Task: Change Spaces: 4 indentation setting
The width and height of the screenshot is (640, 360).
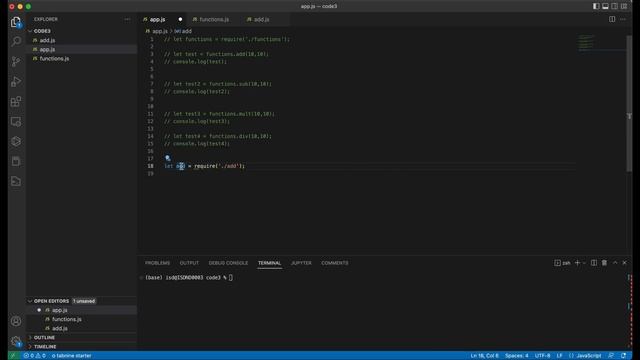Action: click(516, 356)
